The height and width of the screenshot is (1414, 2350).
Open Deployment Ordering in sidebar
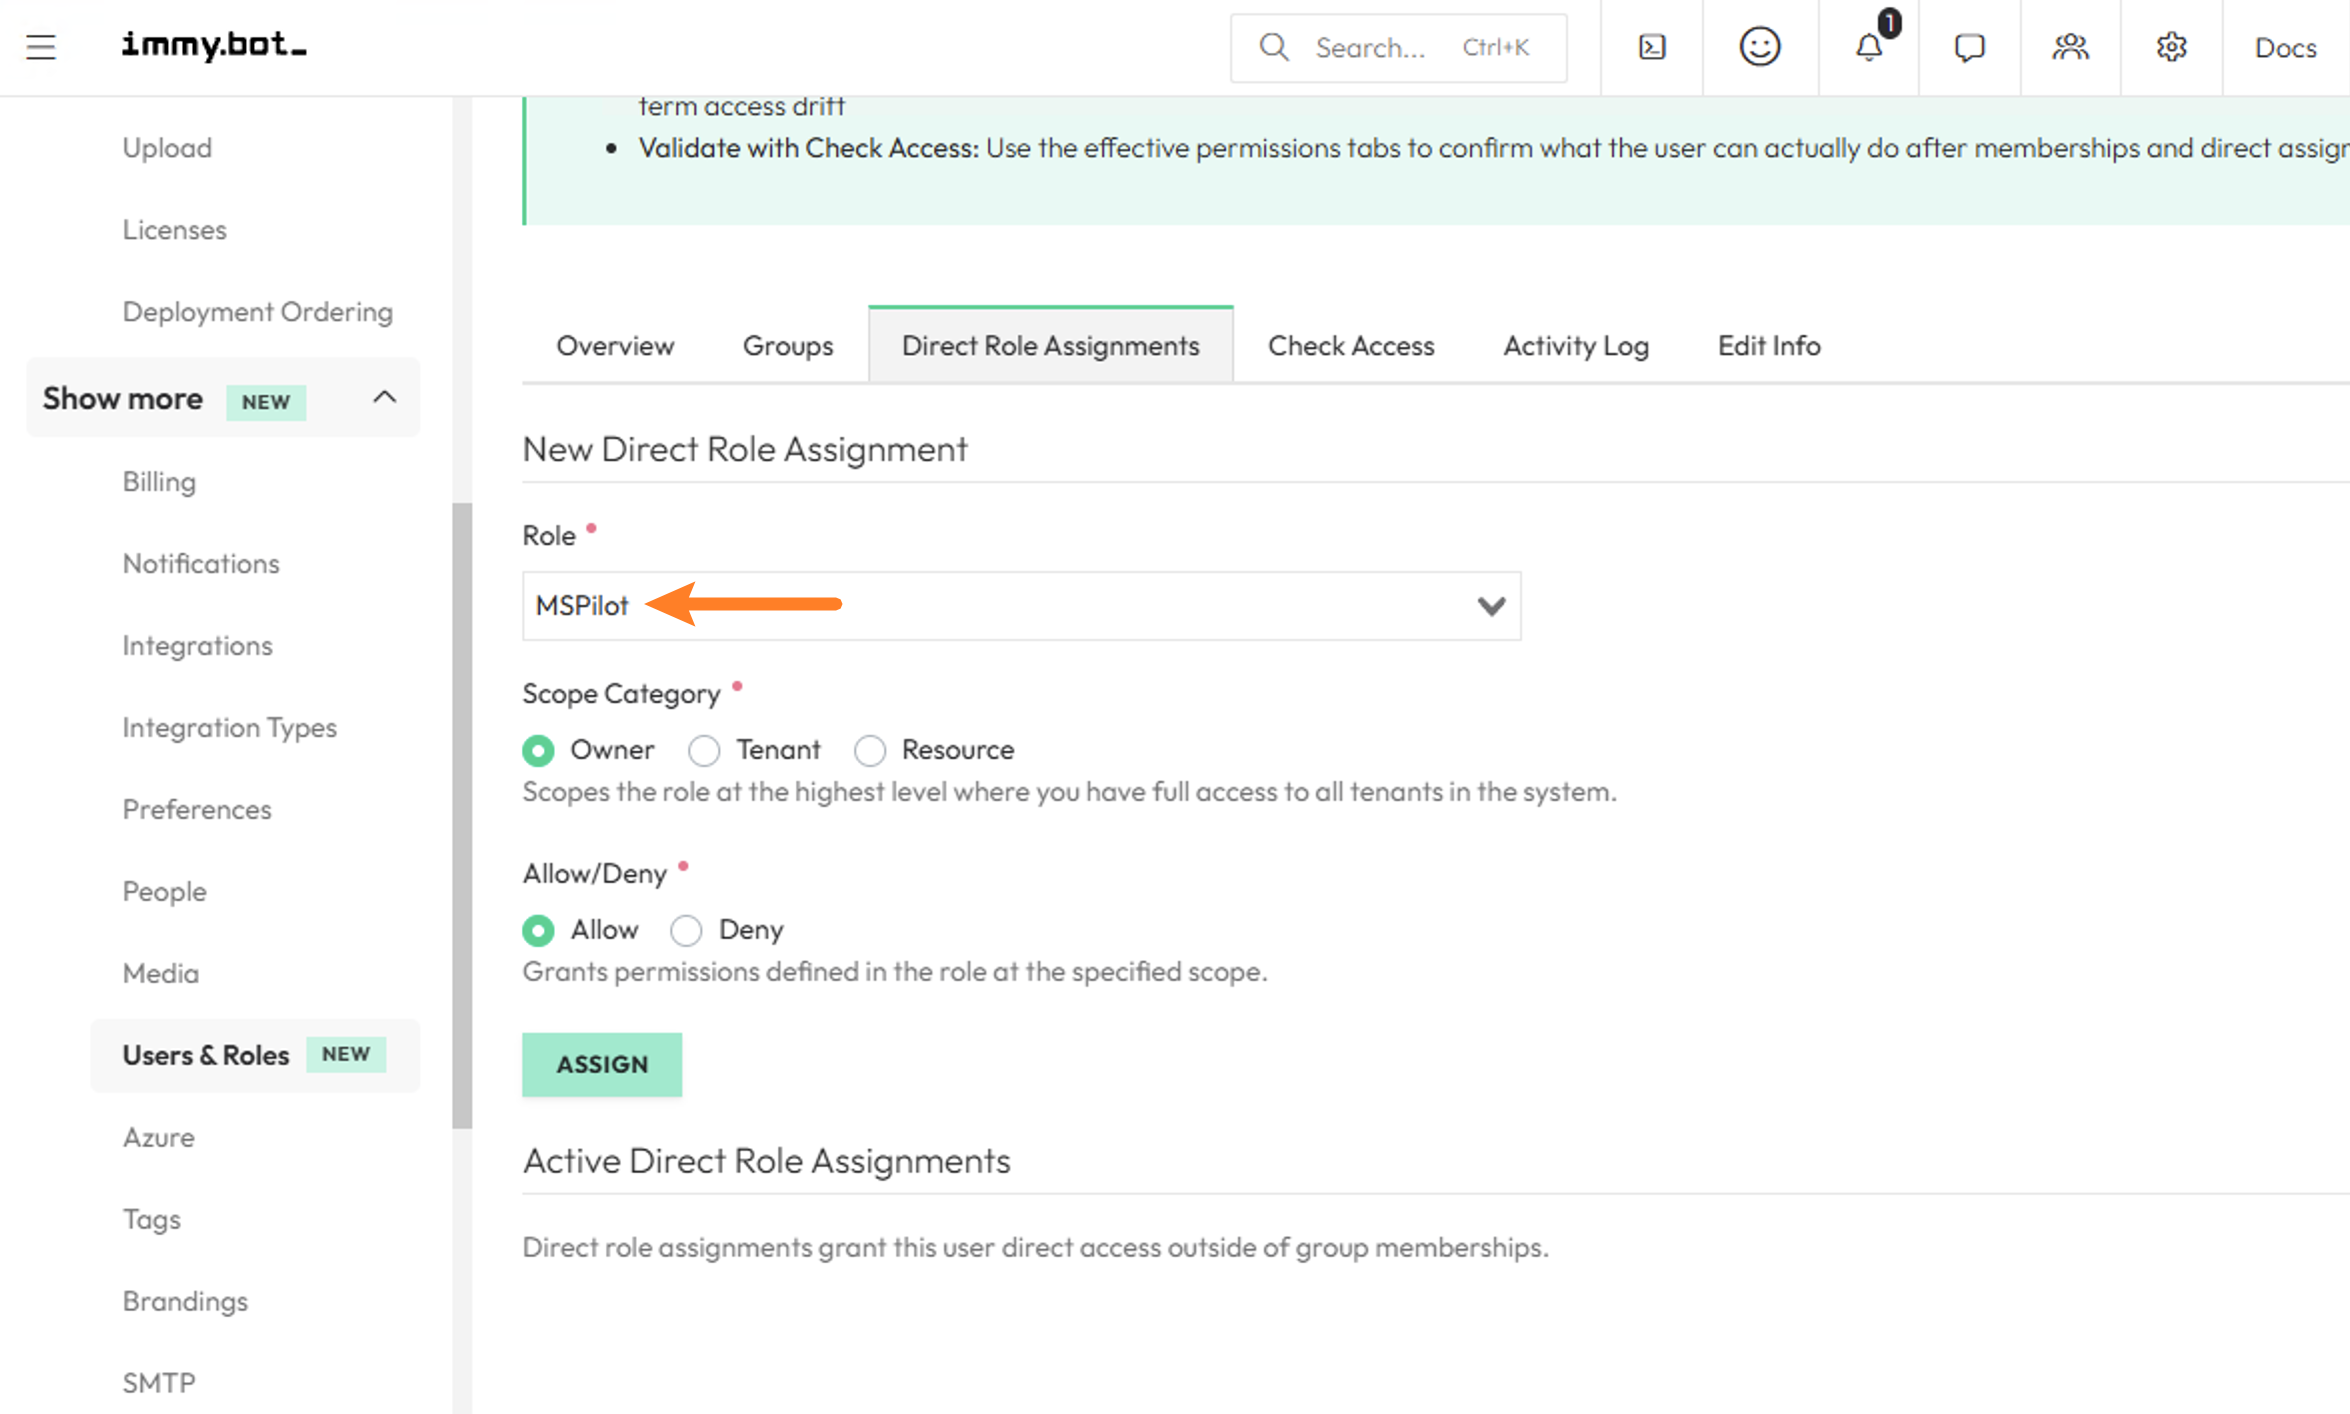[258, 312]
